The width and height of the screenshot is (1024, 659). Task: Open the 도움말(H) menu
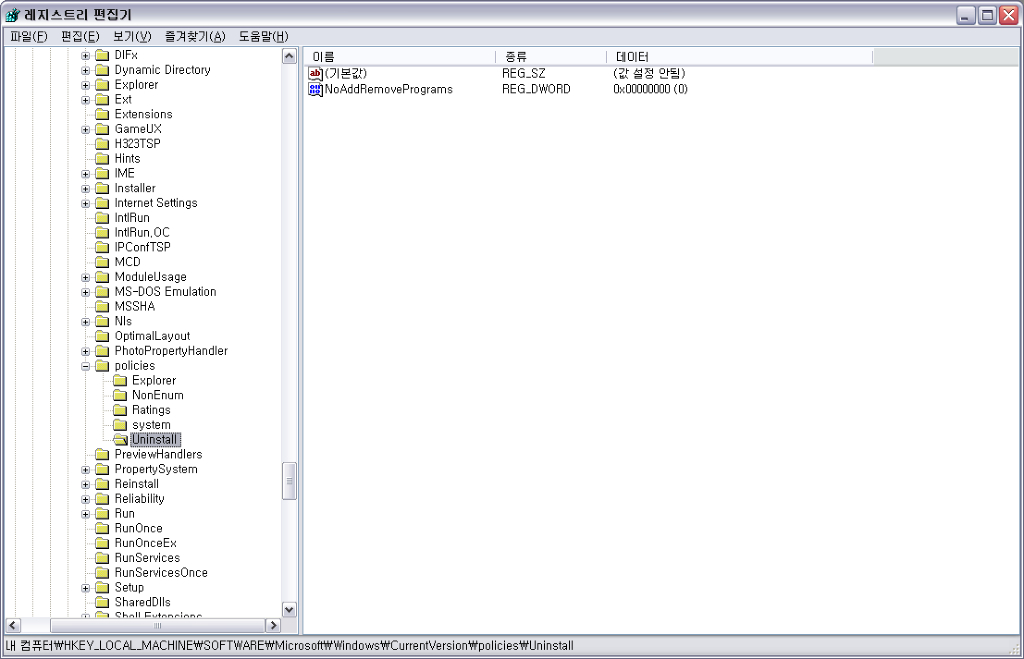[263, 37]
